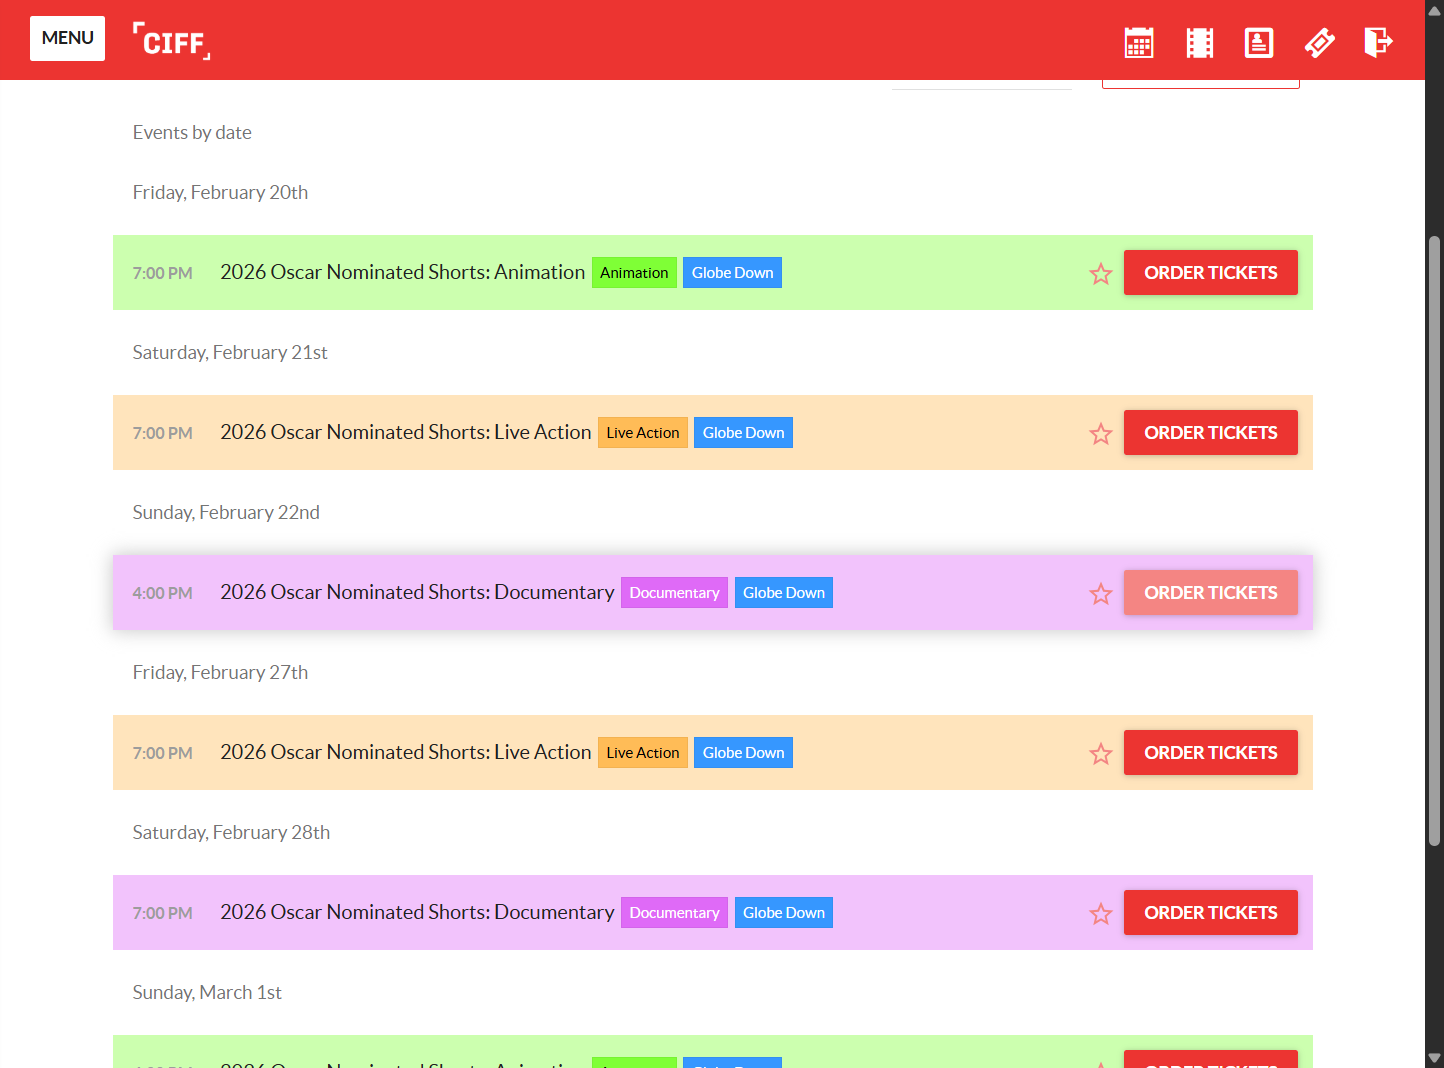Viewport: 1444px width, 1068px height.
Task: Click the scrollbar up arrow
Action: pos(1434,9)
